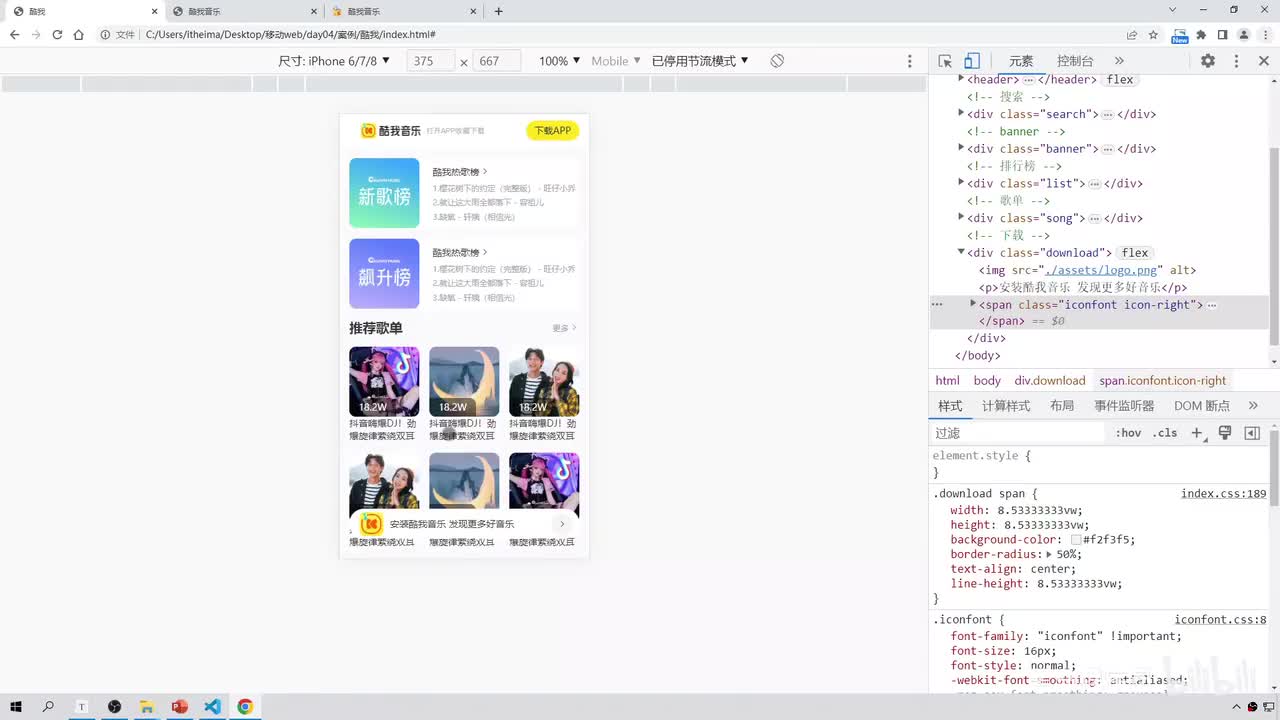The image size is (1280, 720).
Task: Click the height field showing 667
Action: (x=497, y=61)
